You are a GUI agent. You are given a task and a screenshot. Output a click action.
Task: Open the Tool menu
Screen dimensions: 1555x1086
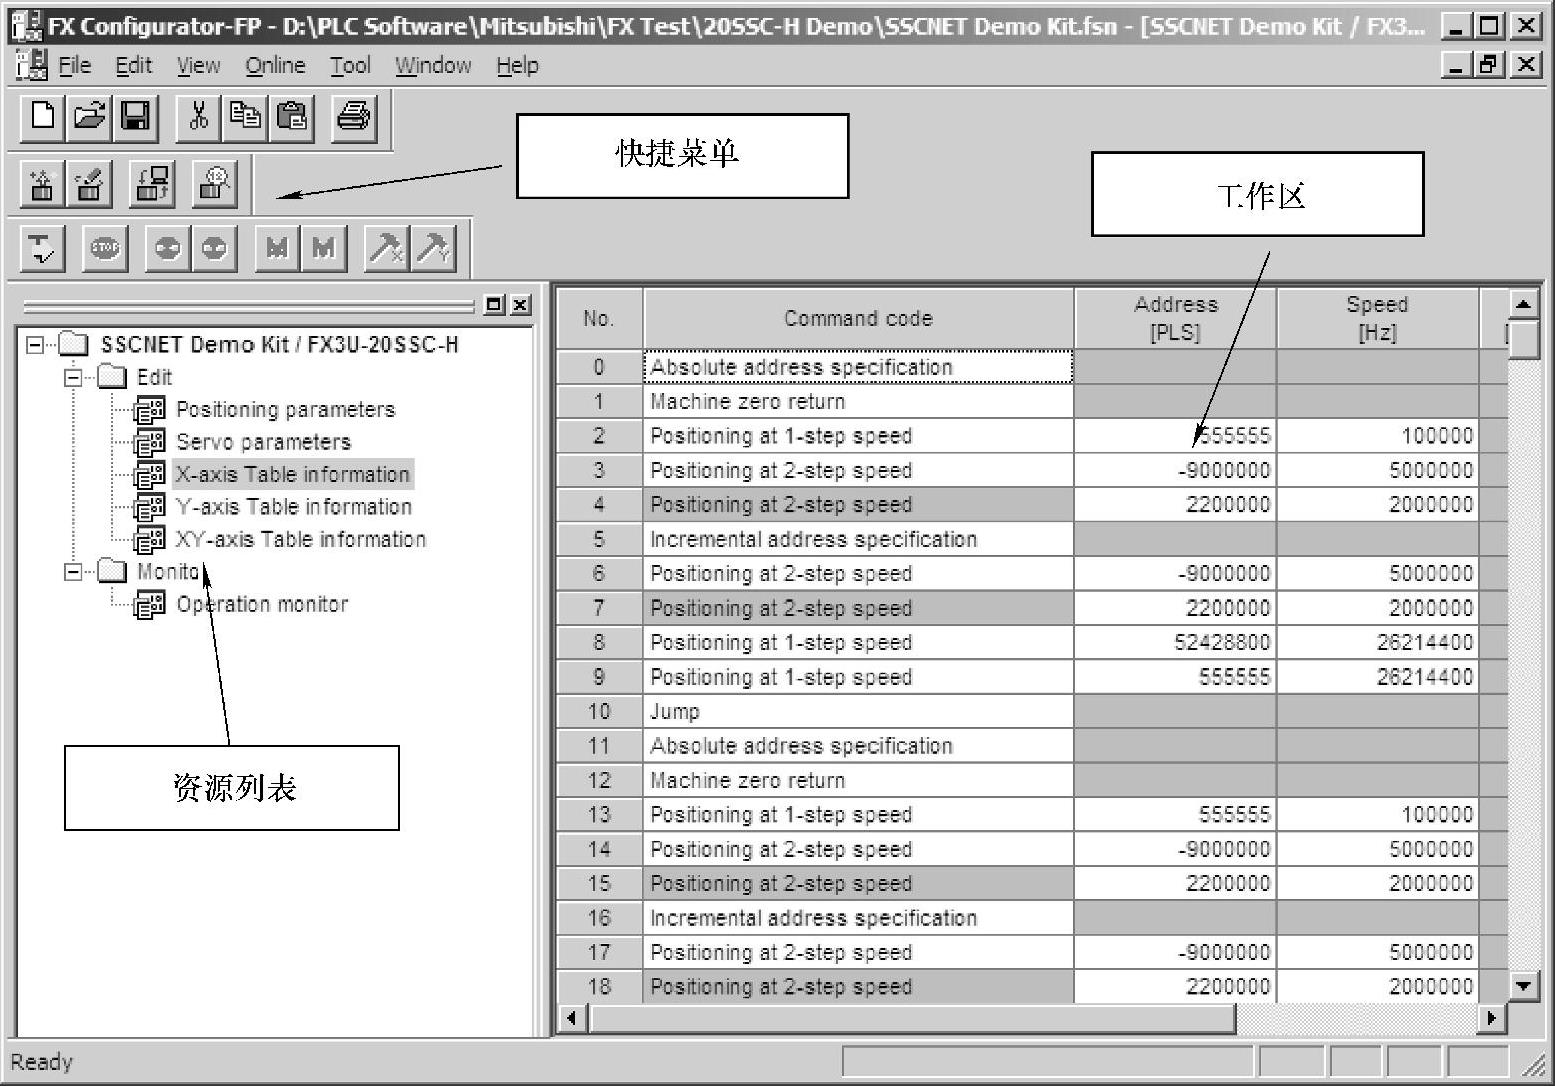[351, 66]
